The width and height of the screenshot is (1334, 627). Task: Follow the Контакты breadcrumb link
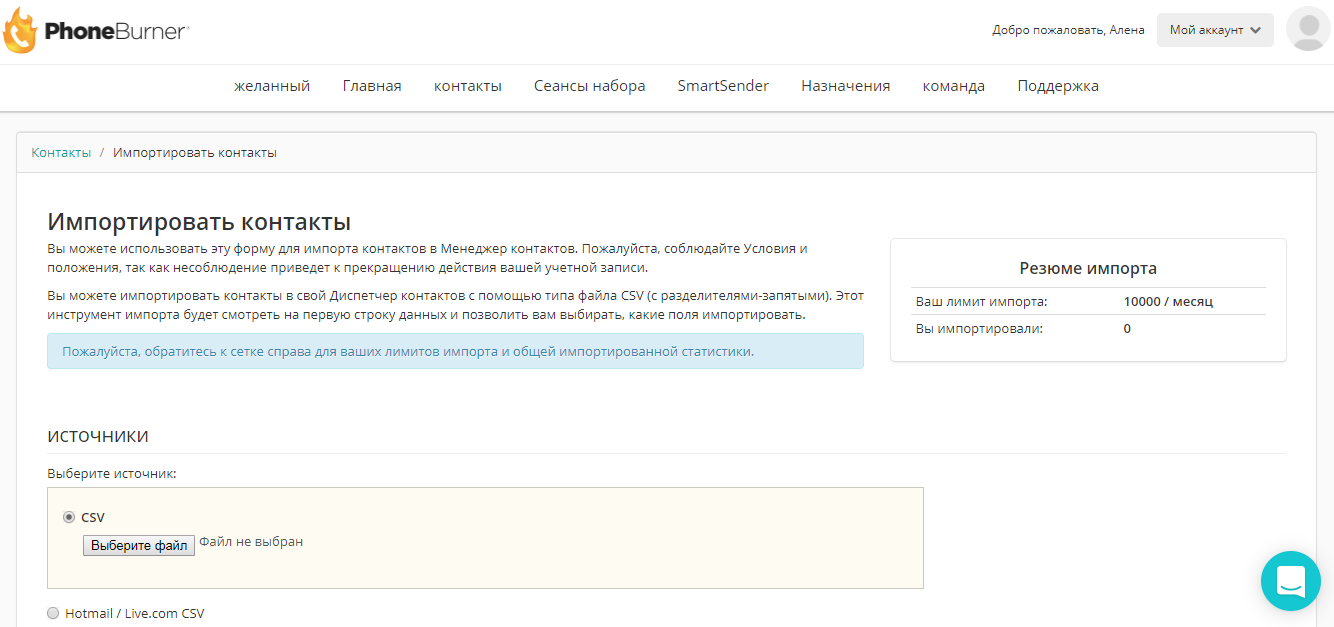(x=61, y=152)
